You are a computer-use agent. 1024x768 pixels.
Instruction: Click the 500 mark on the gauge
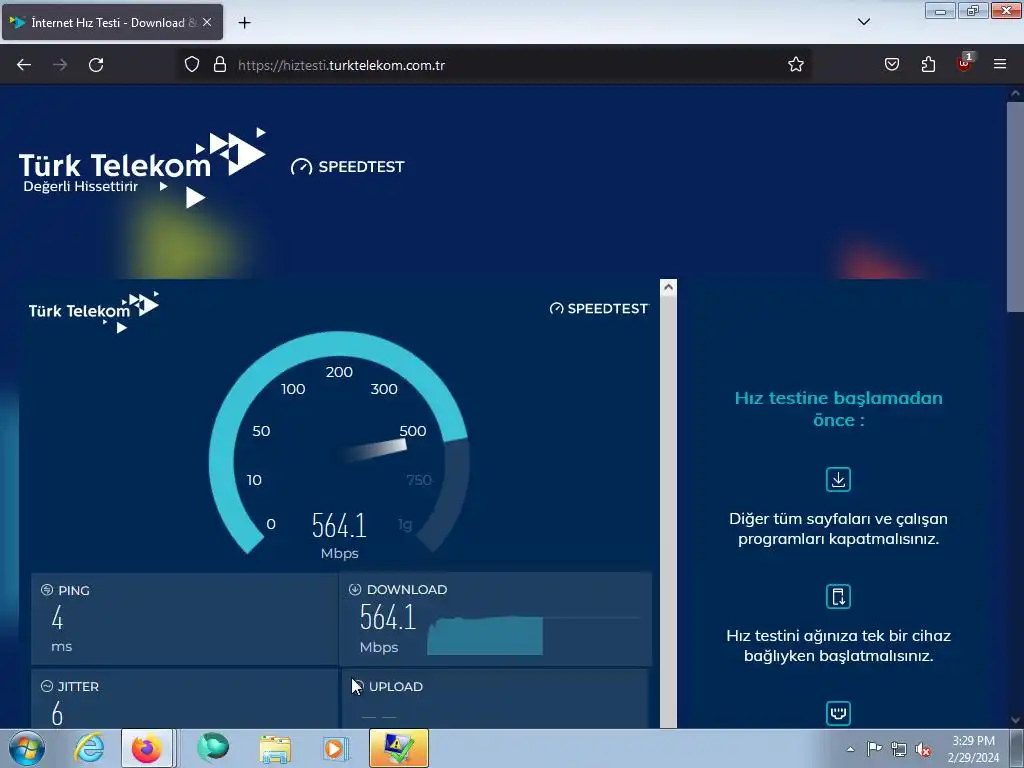[413, 431]
